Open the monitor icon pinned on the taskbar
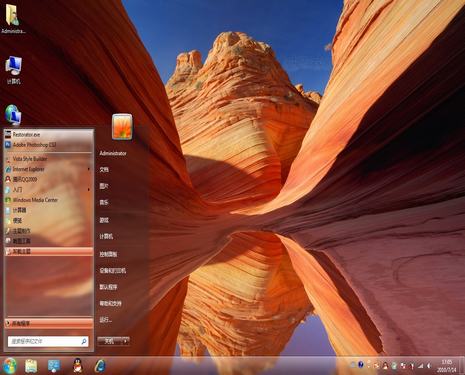 (54, 366)
